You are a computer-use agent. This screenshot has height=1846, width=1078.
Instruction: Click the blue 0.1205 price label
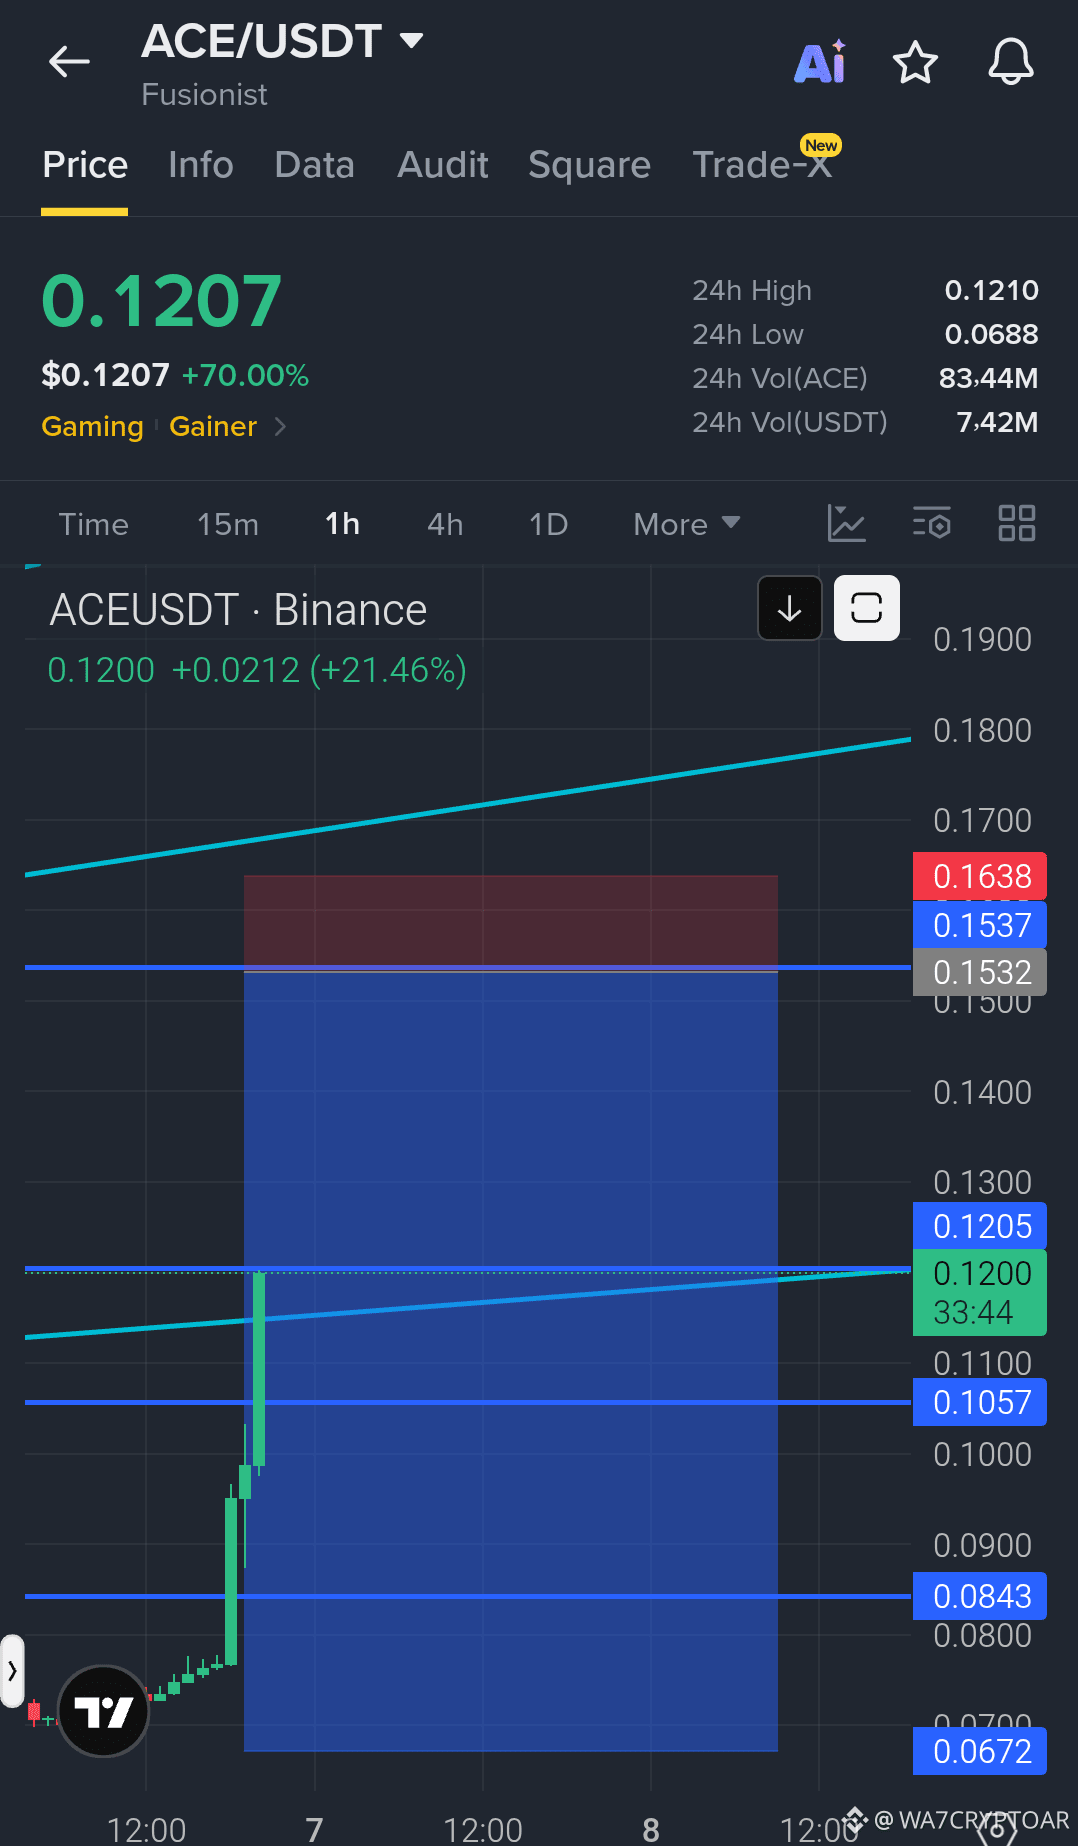(x=980, y=1226)
